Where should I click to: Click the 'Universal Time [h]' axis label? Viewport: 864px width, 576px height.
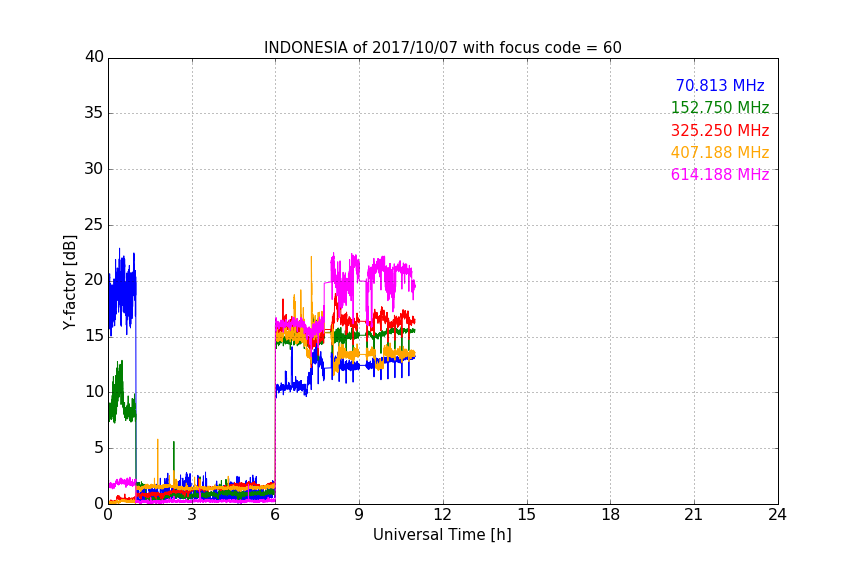pyautogui.click(x=442, y=535)
